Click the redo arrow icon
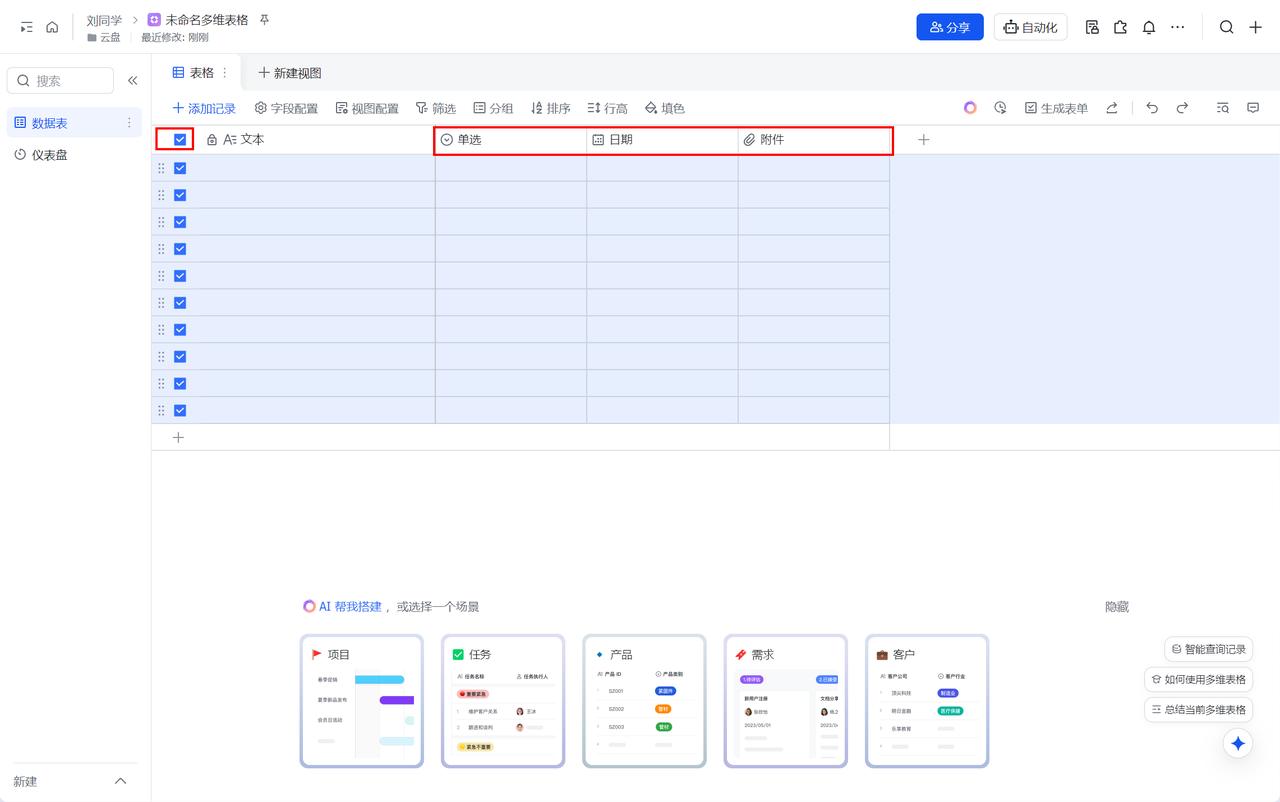 (x=1182, y=108)
